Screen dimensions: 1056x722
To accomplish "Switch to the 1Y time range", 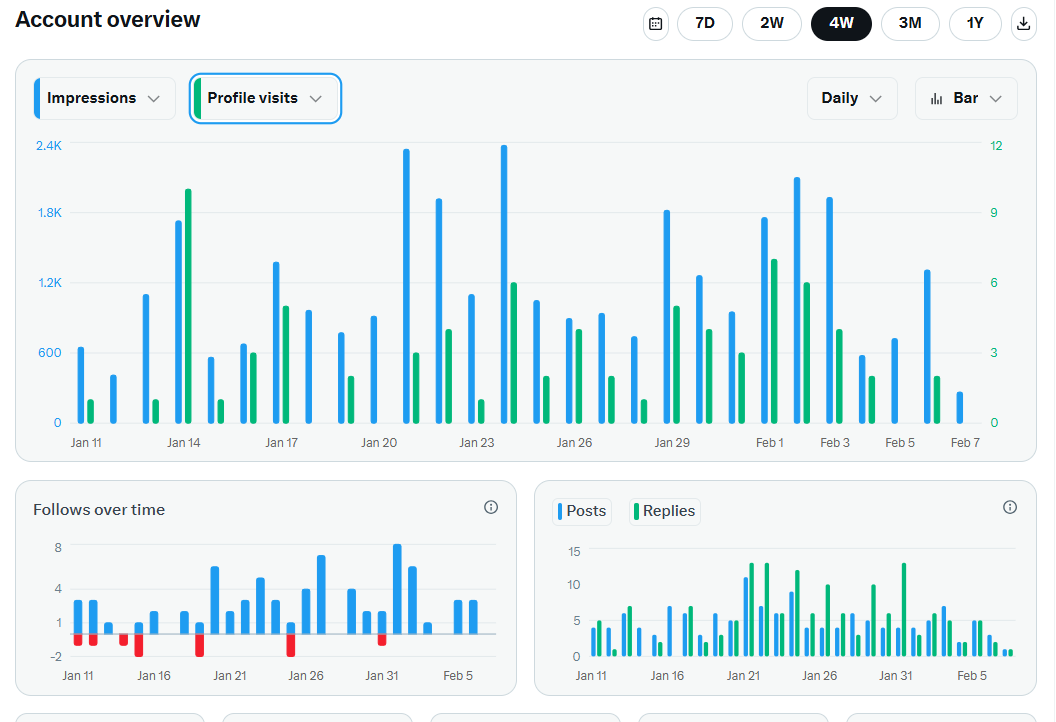I will point(975,24).
